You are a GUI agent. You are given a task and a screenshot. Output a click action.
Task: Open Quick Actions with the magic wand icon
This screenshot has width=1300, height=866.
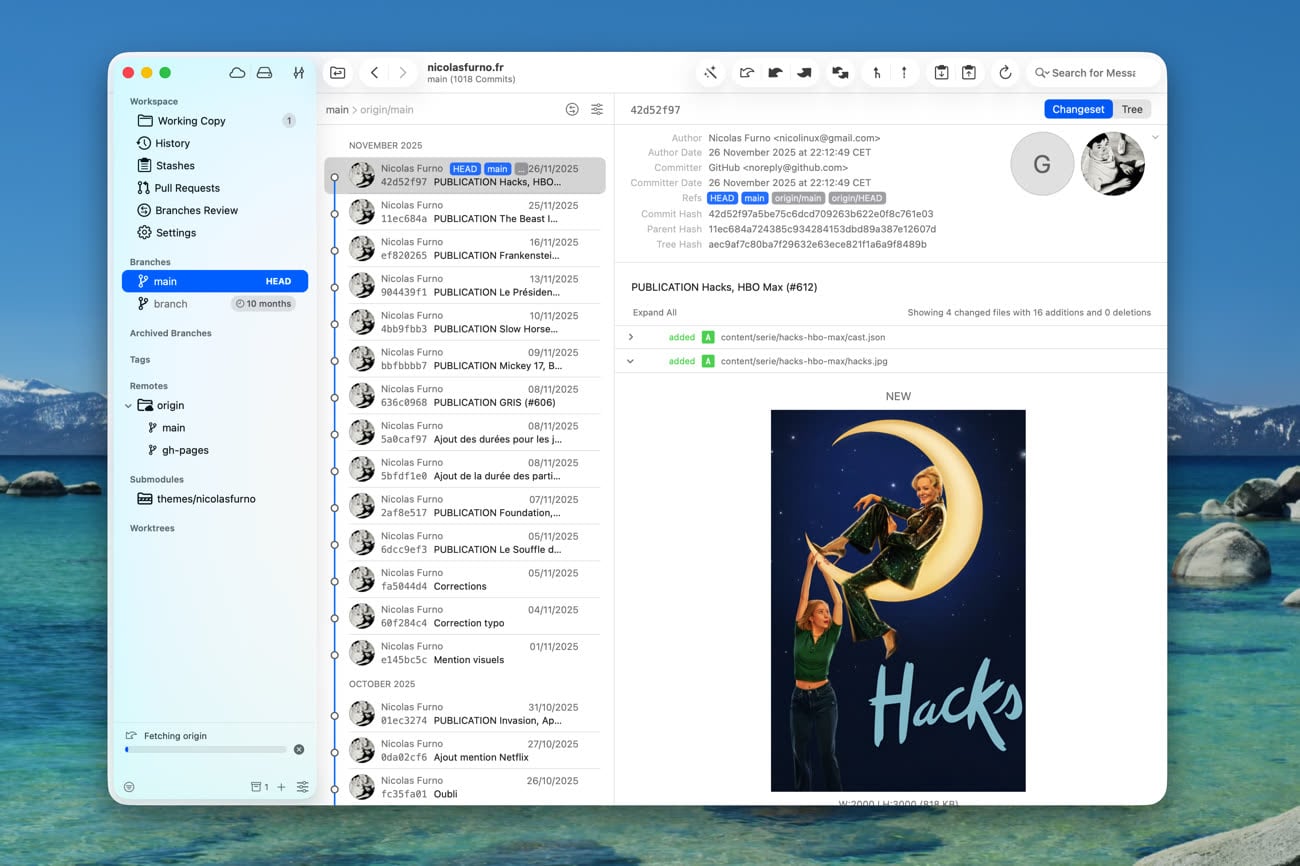click(711, 73)
